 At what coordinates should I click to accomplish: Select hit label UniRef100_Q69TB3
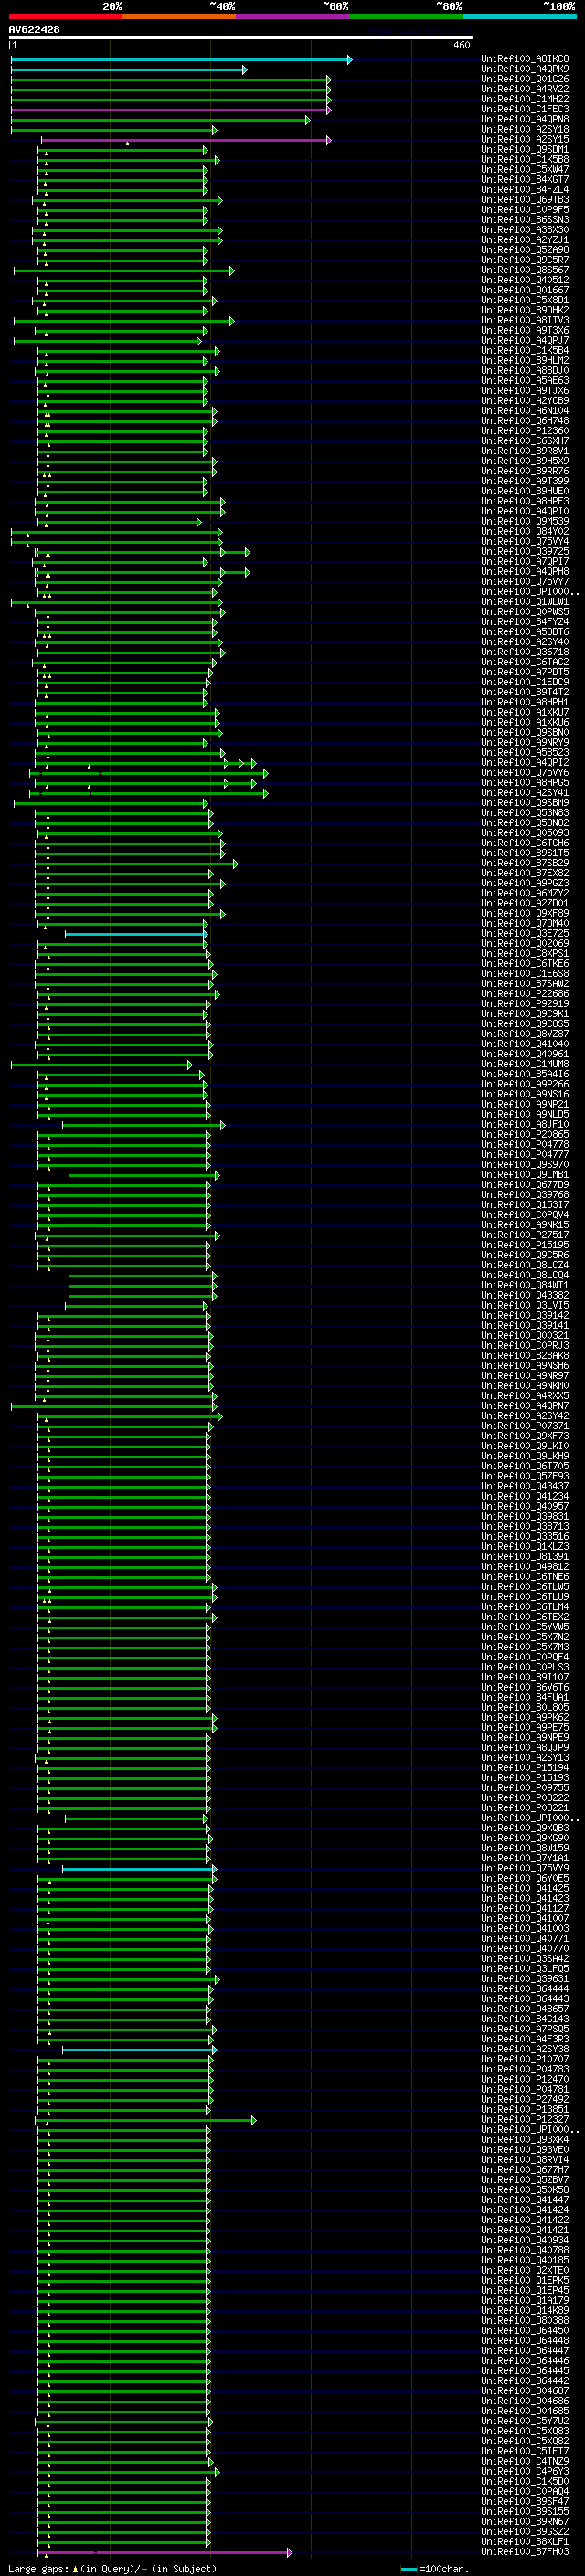coord(525,200)
